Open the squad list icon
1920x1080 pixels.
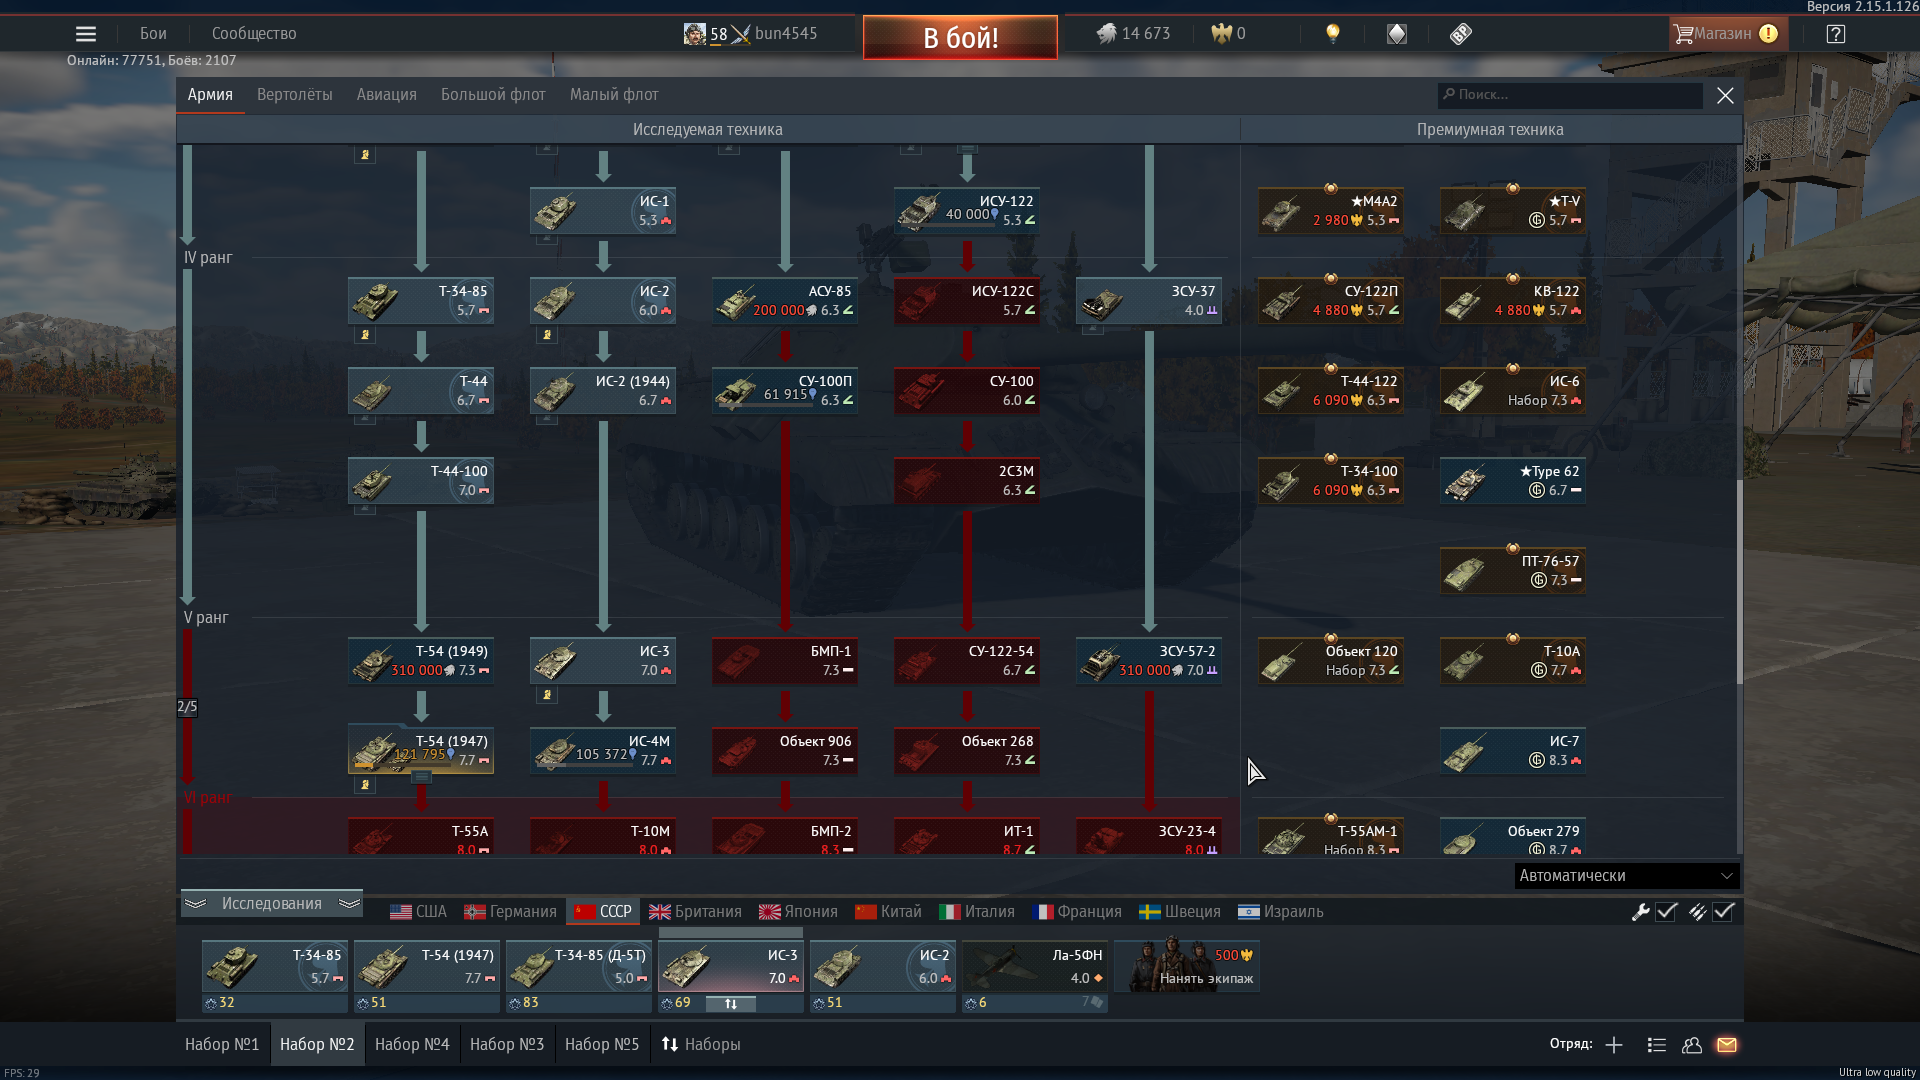pos(1656,1045)
